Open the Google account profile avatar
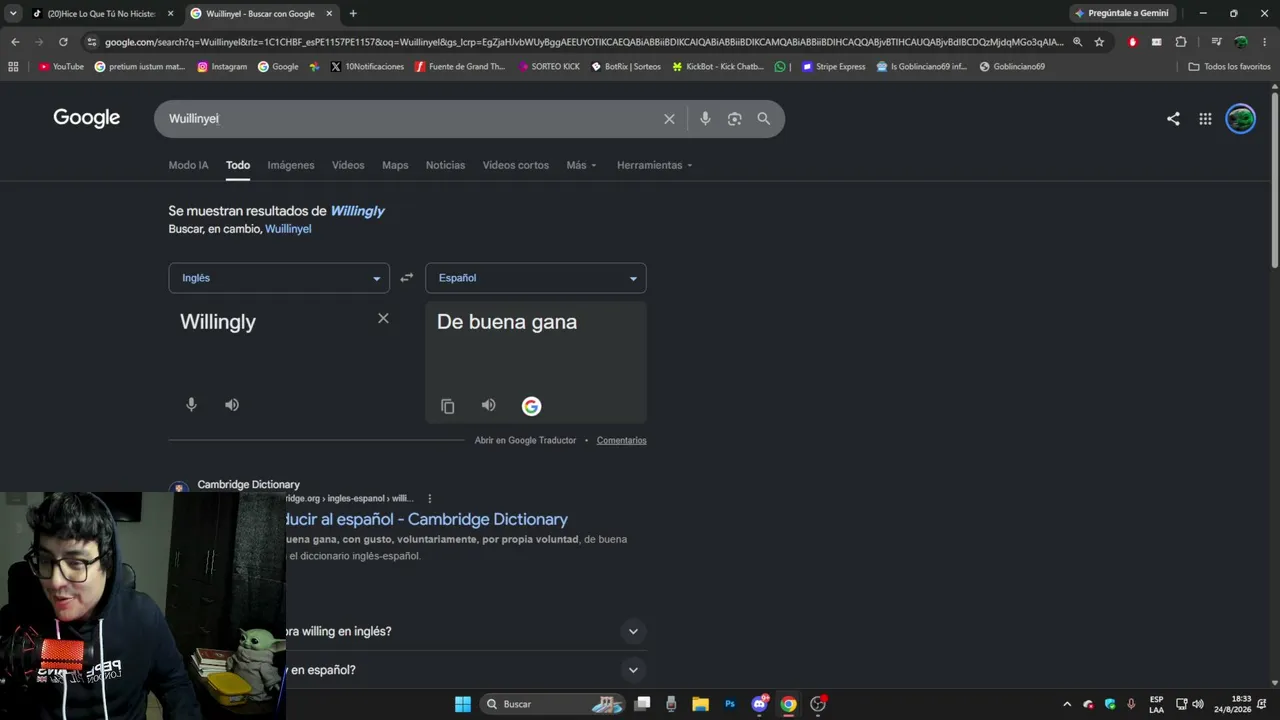 click(1241, 119)
